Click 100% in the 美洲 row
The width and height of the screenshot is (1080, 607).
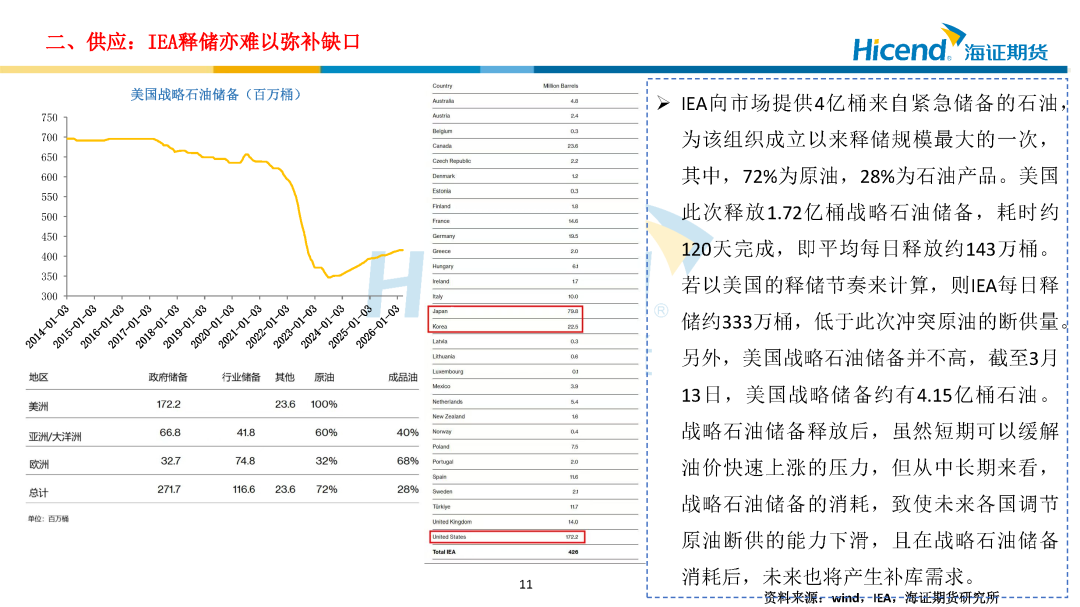324,404
